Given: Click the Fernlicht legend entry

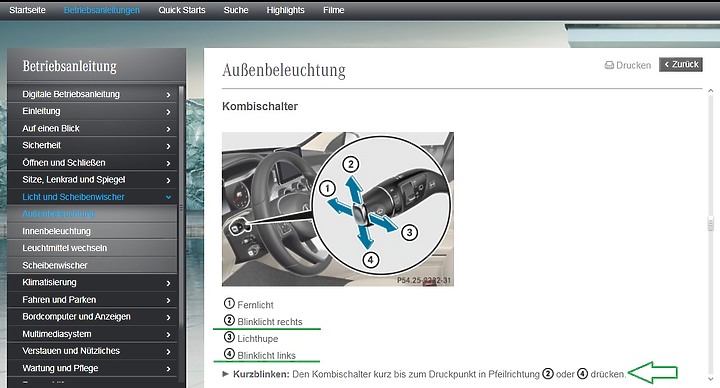Looking at the screenshot, I should (x=248, y=304).
